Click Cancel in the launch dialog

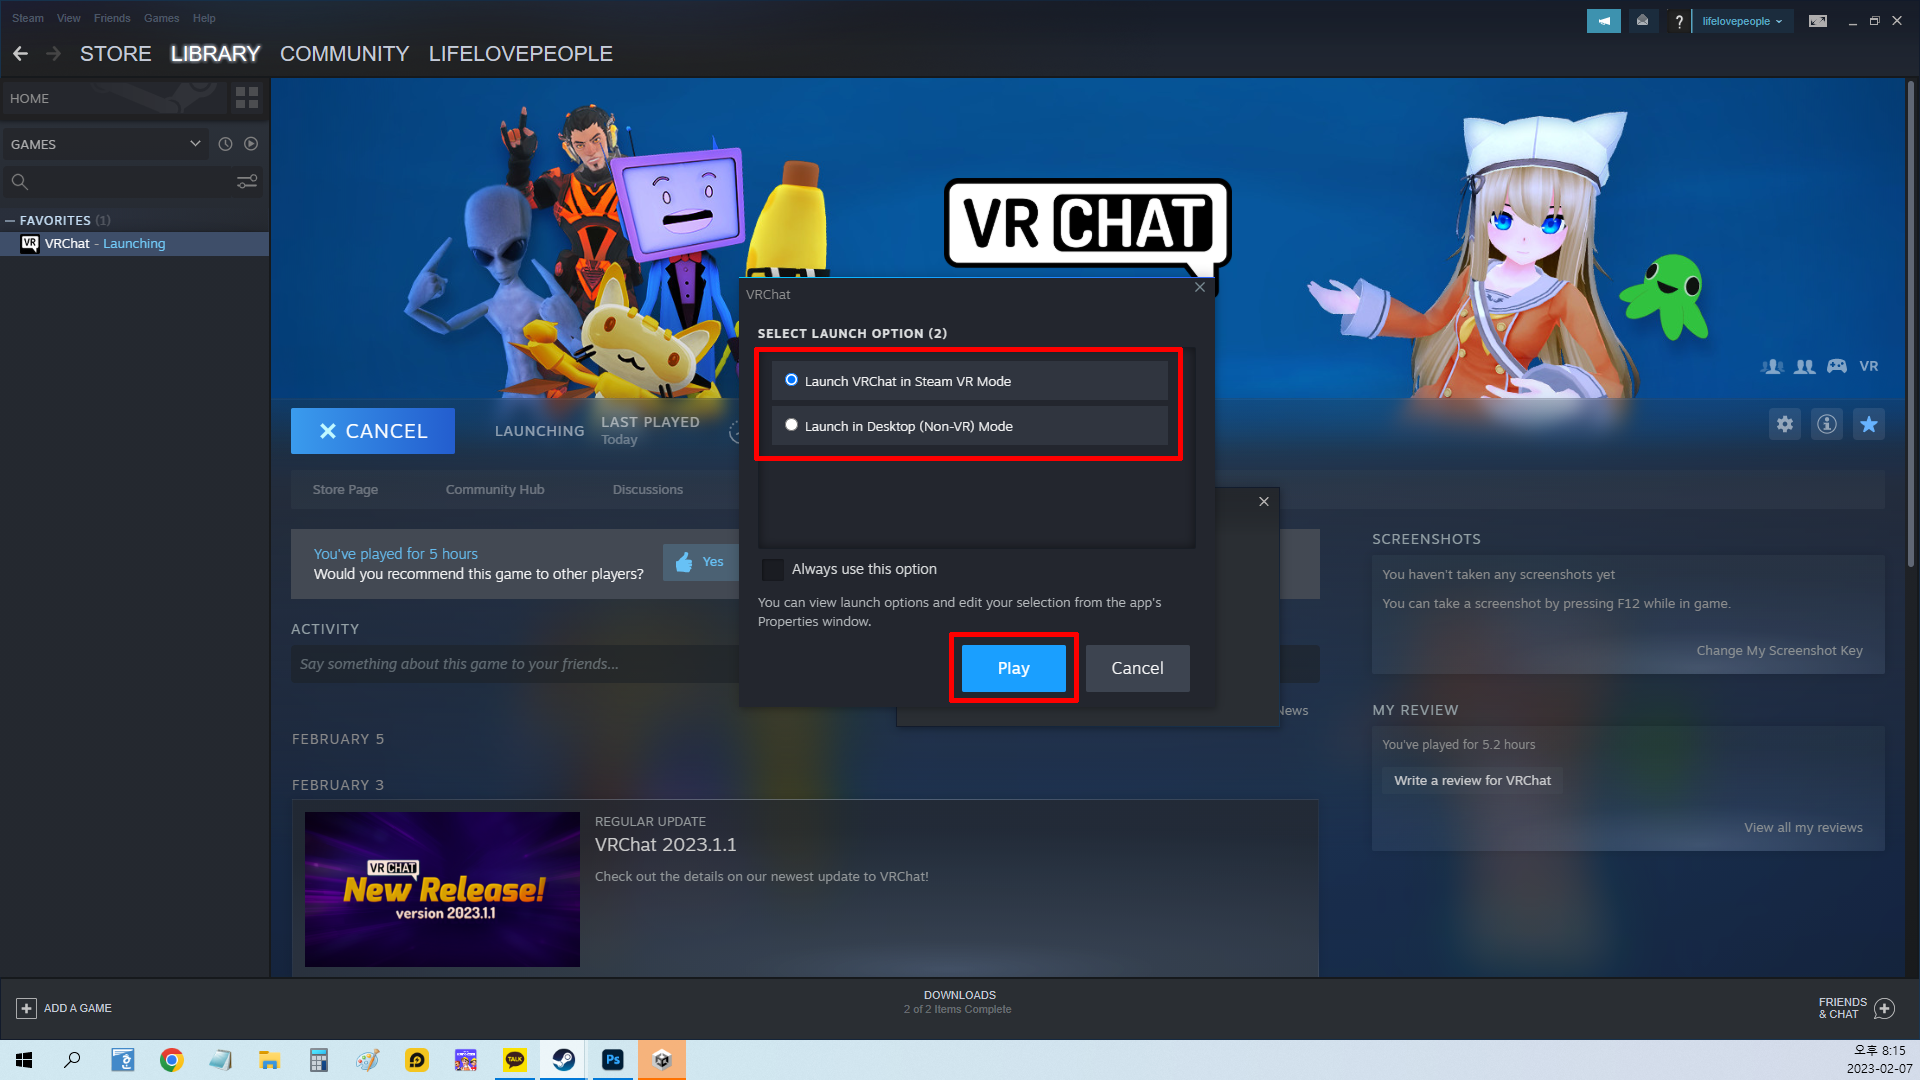click(1137, 668)
